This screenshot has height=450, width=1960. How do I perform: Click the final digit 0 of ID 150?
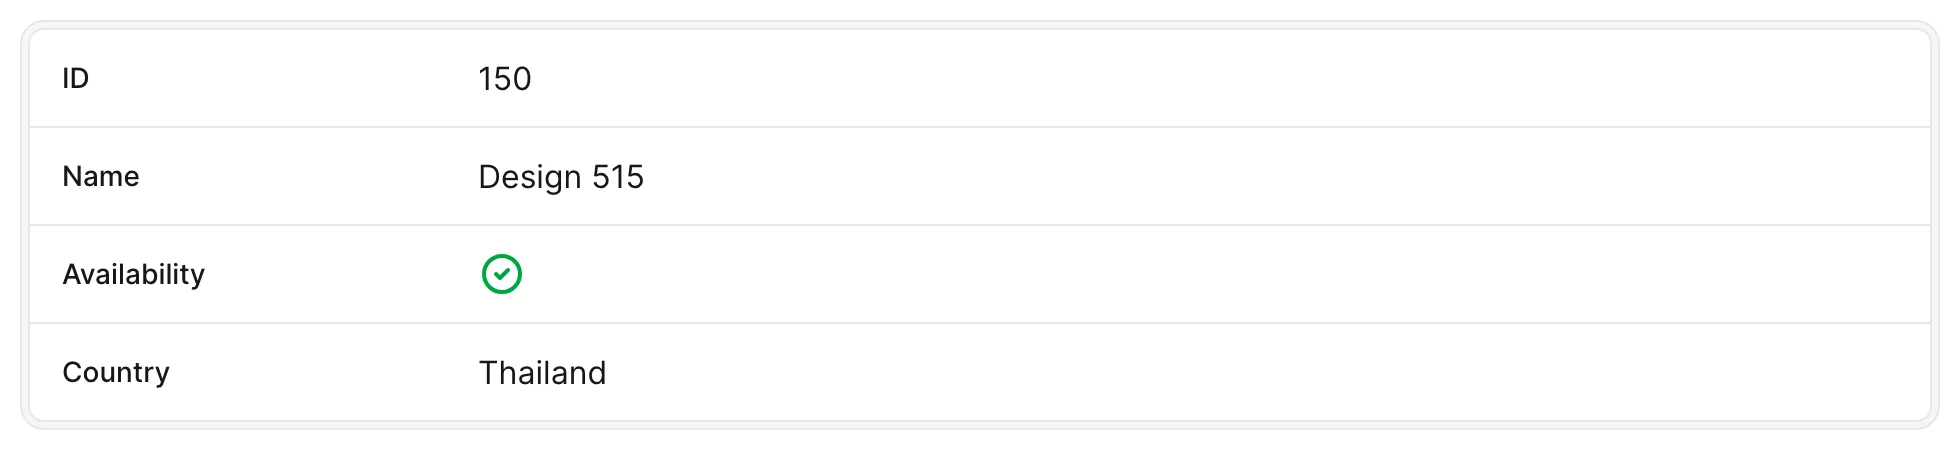click(x=522, y=78)
